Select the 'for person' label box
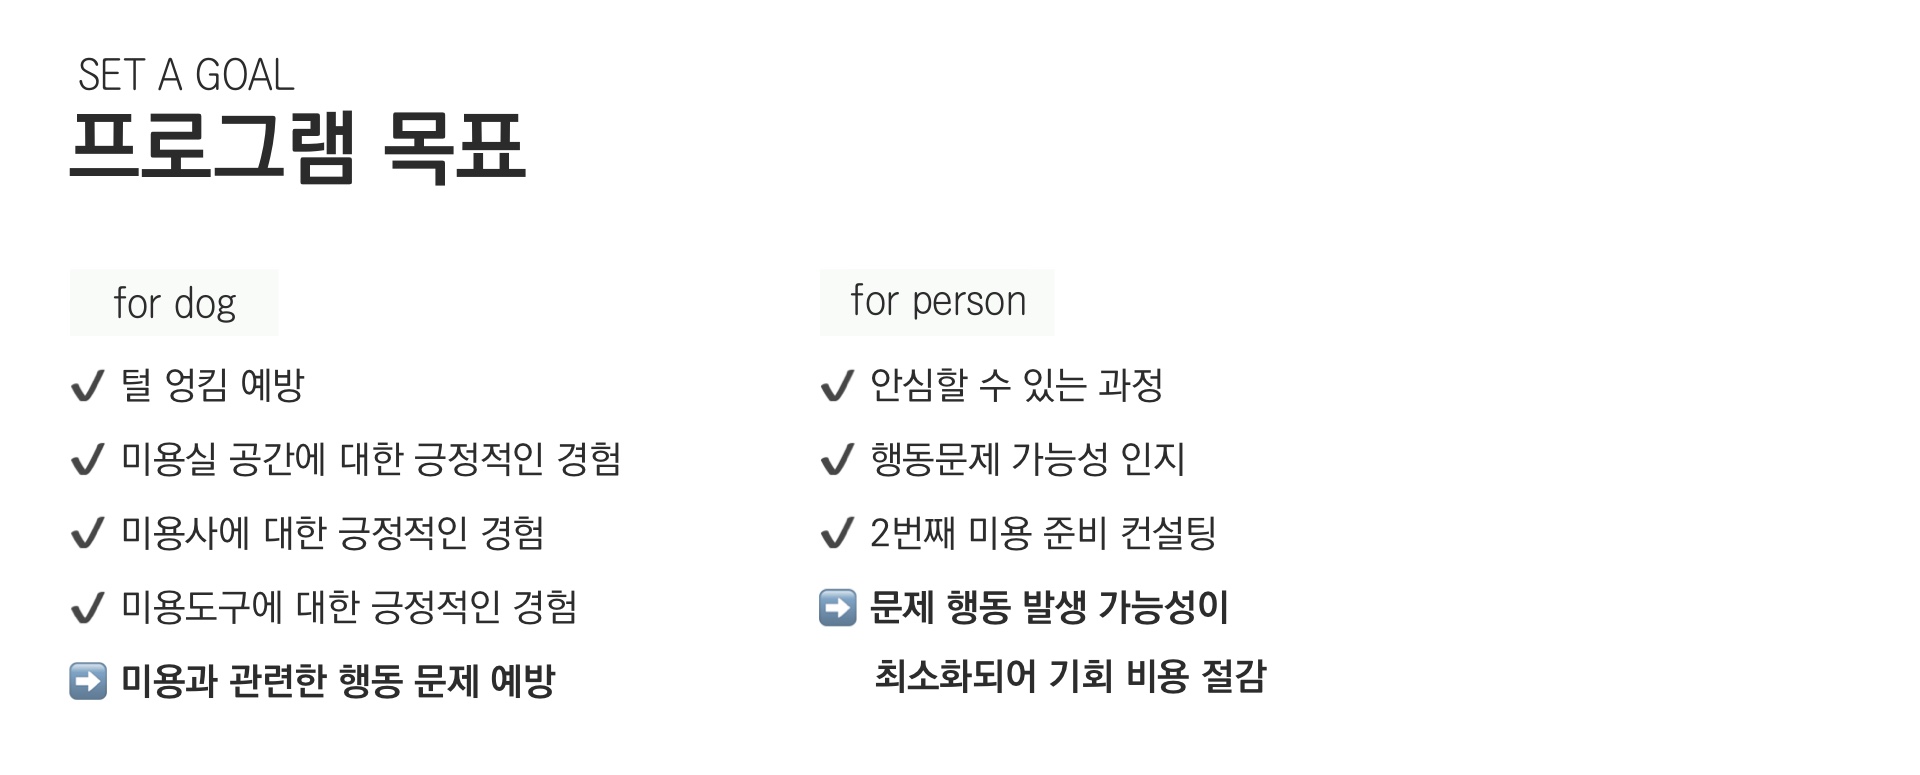This screenshot has width=1920, height=775. point(937,302)
